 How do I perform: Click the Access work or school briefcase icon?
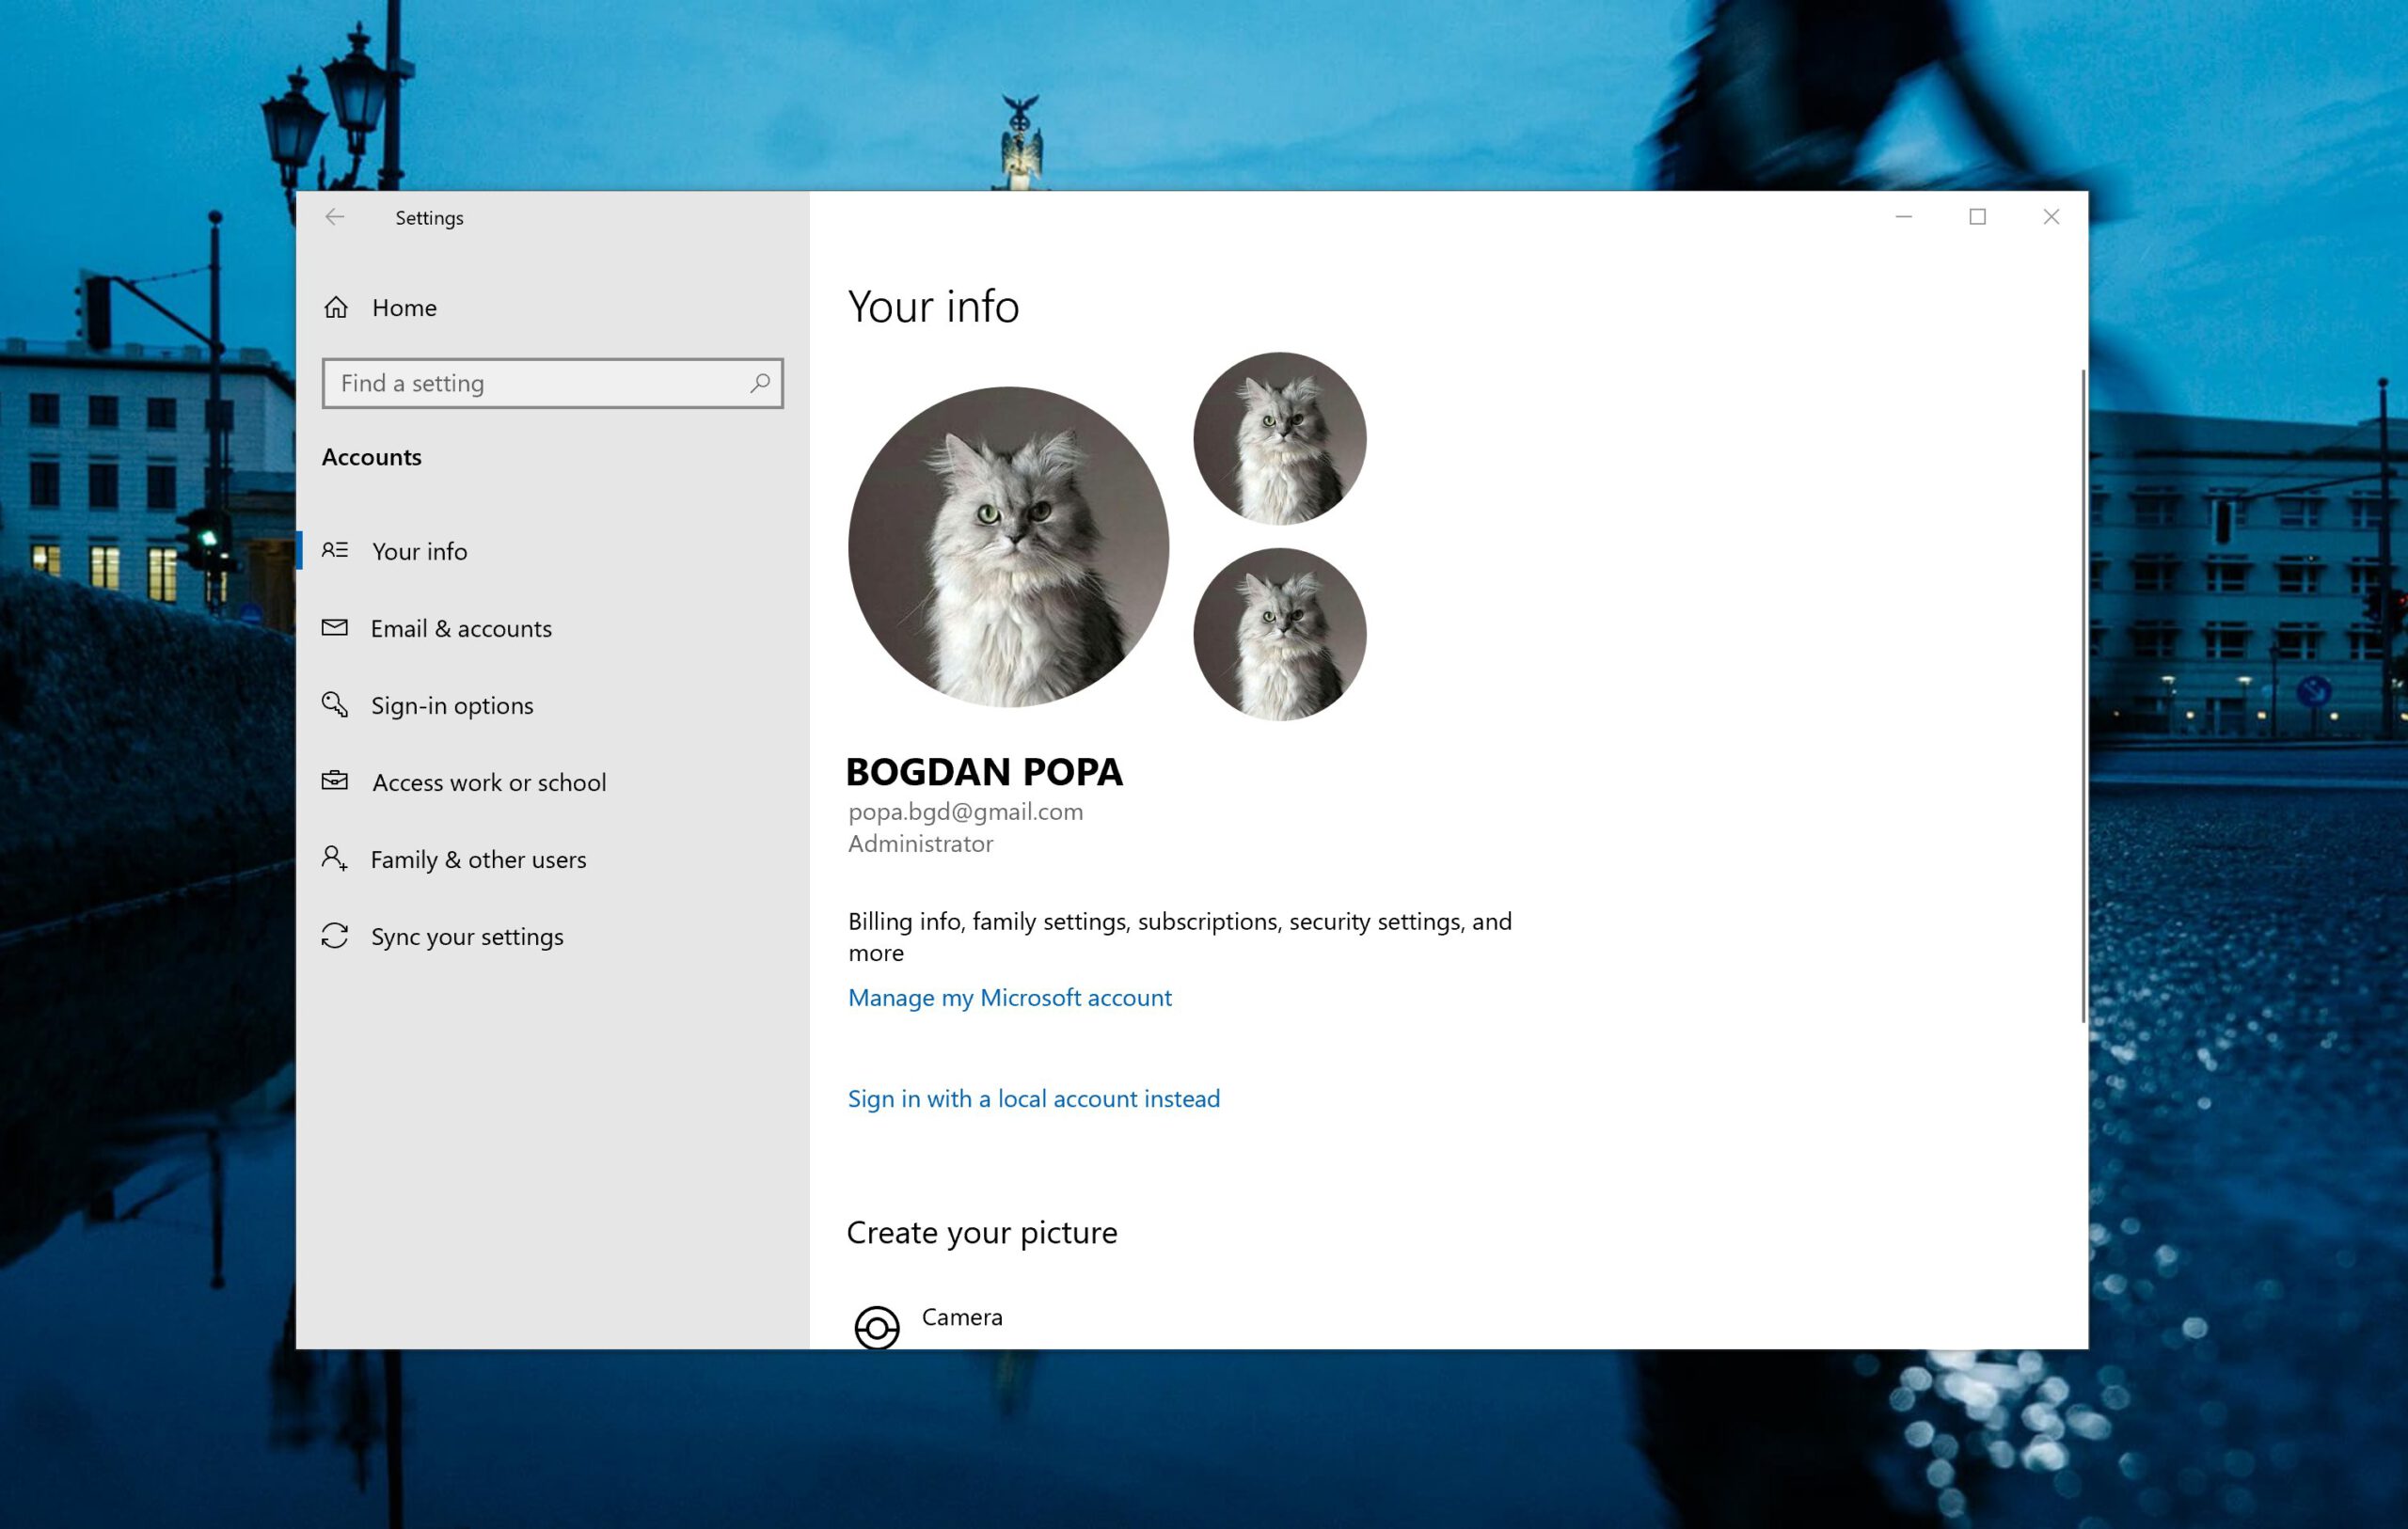click(335, 781)
